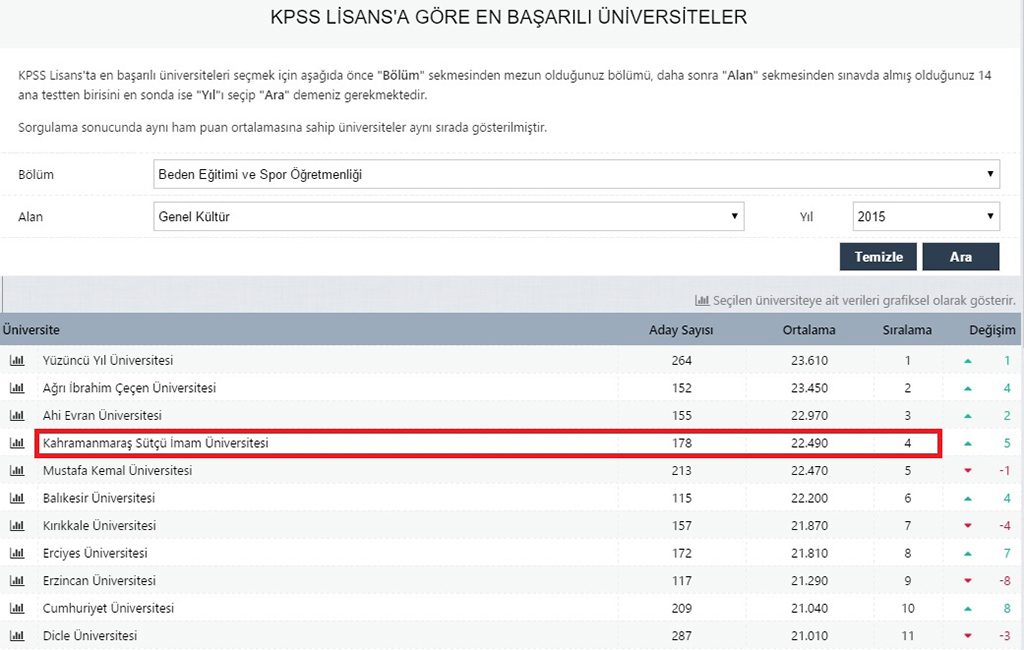The image size is (1024, 650).
Task: Click the Ara search button
Action: click(960, 257)
